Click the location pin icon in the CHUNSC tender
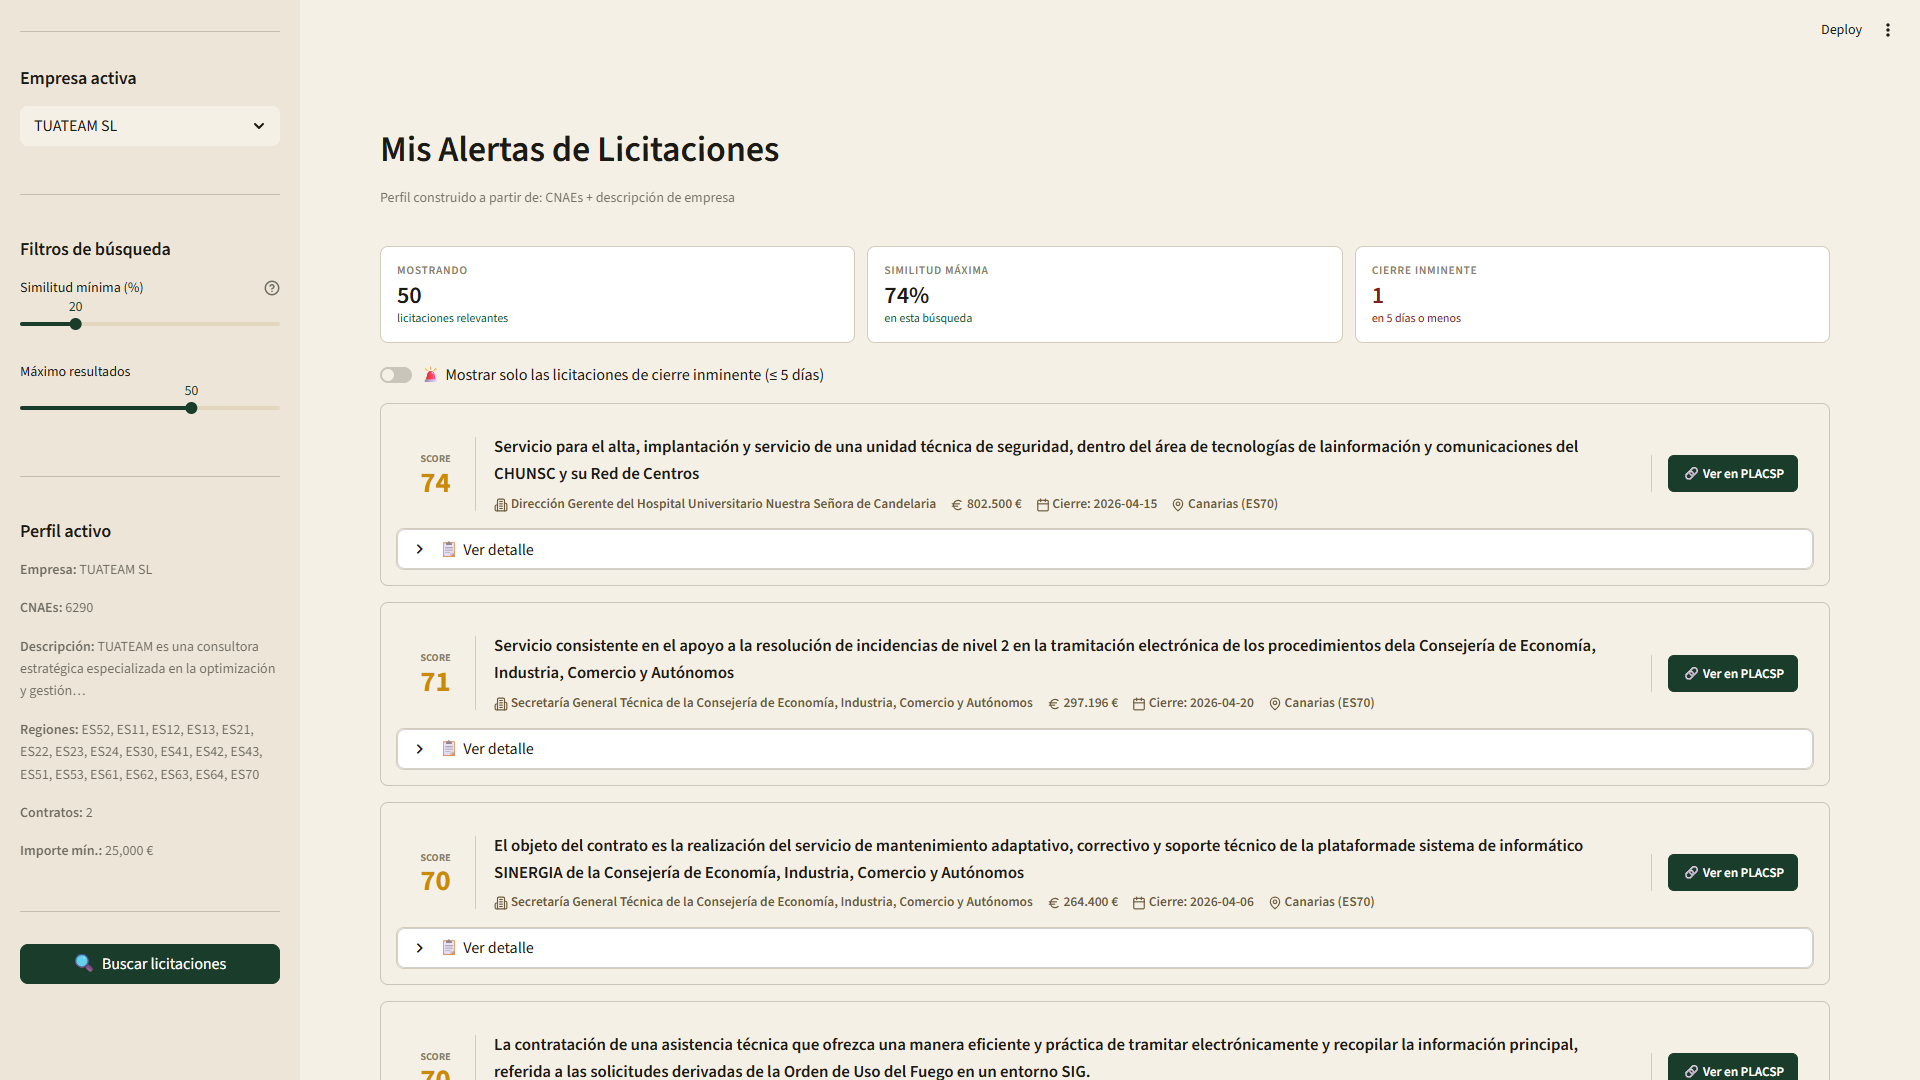Viewport: 1920px width, 1080px height. tap(1178, 505)
